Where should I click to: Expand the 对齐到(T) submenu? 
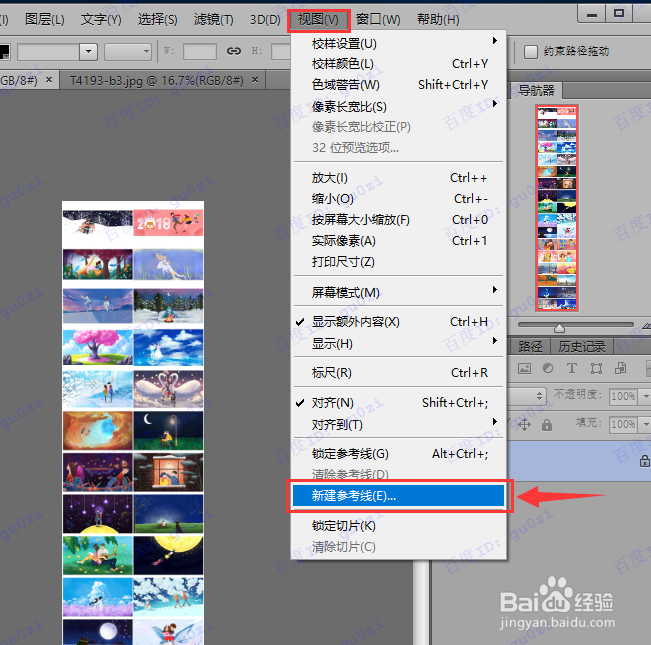point(399,425)
